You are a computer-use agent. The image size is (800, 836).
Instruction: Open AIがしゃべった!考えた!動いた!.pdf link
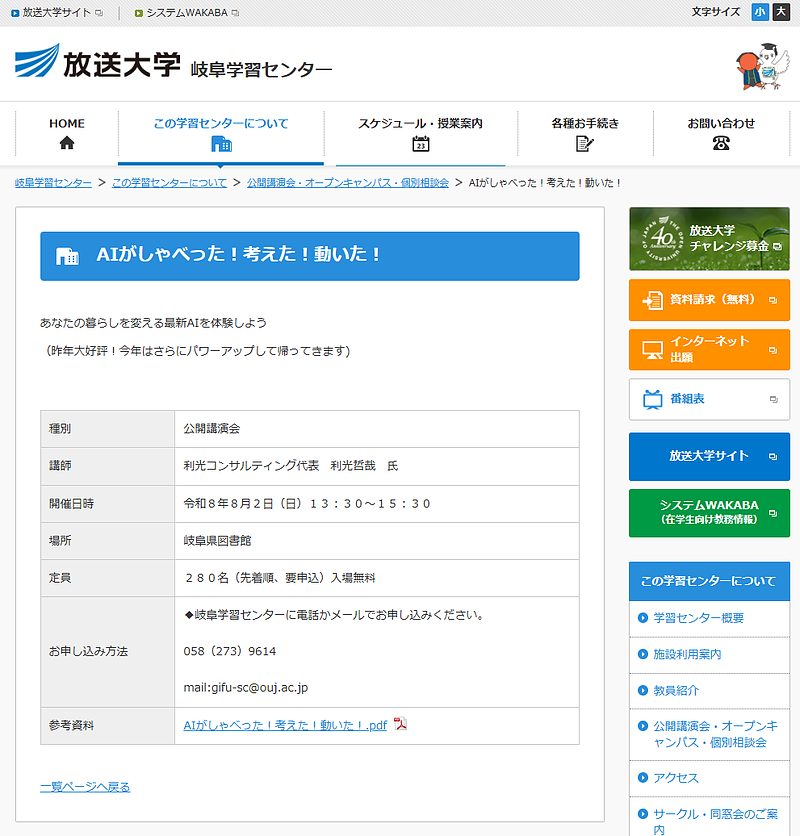[285, 725]
